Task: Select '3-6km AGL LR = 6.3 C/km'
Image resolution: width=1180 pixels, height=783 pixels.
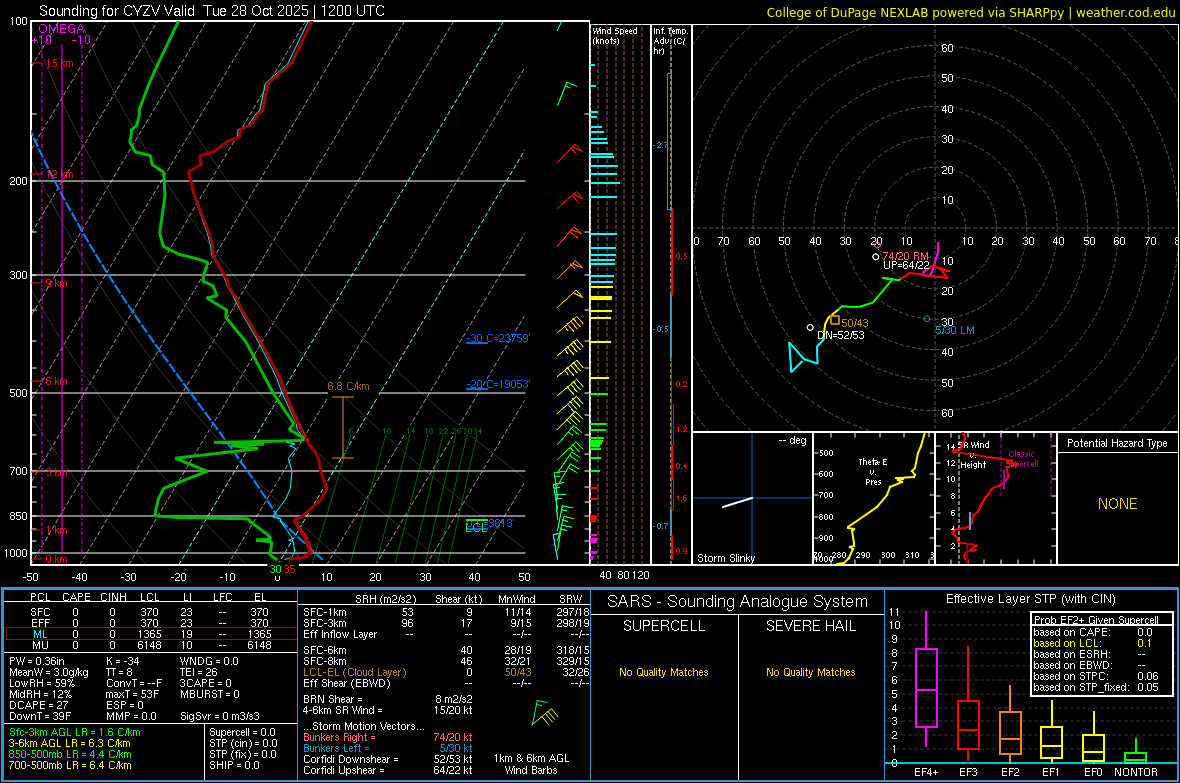Action: coord(70,743)
